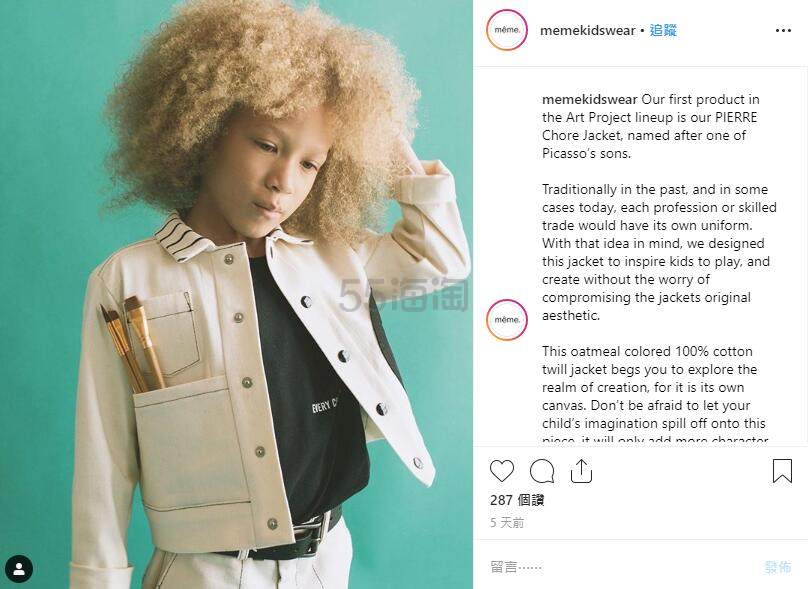Viewport: 808px width, 589px height.
Task: View the 287 likes list
Action: pos(517,500)
